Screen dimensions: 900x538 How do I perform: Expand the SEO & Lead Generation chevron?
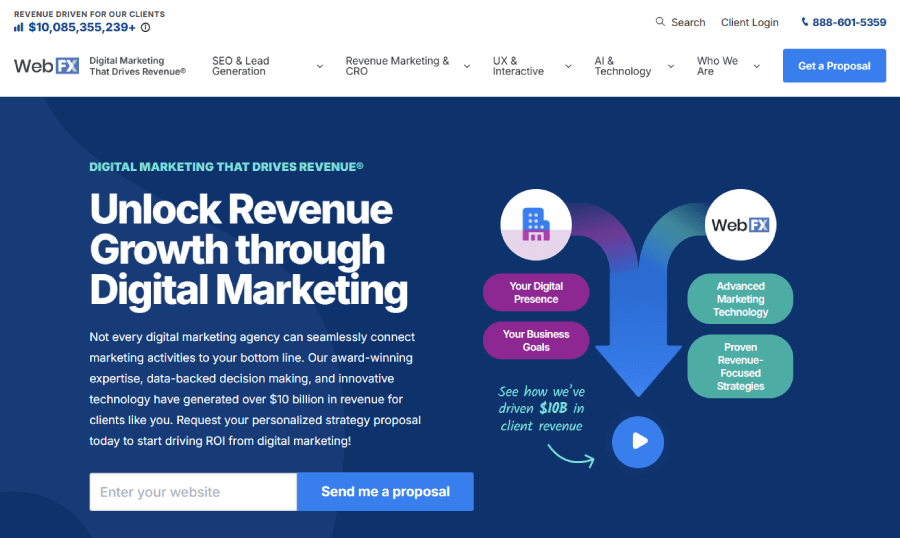[320, 67]
